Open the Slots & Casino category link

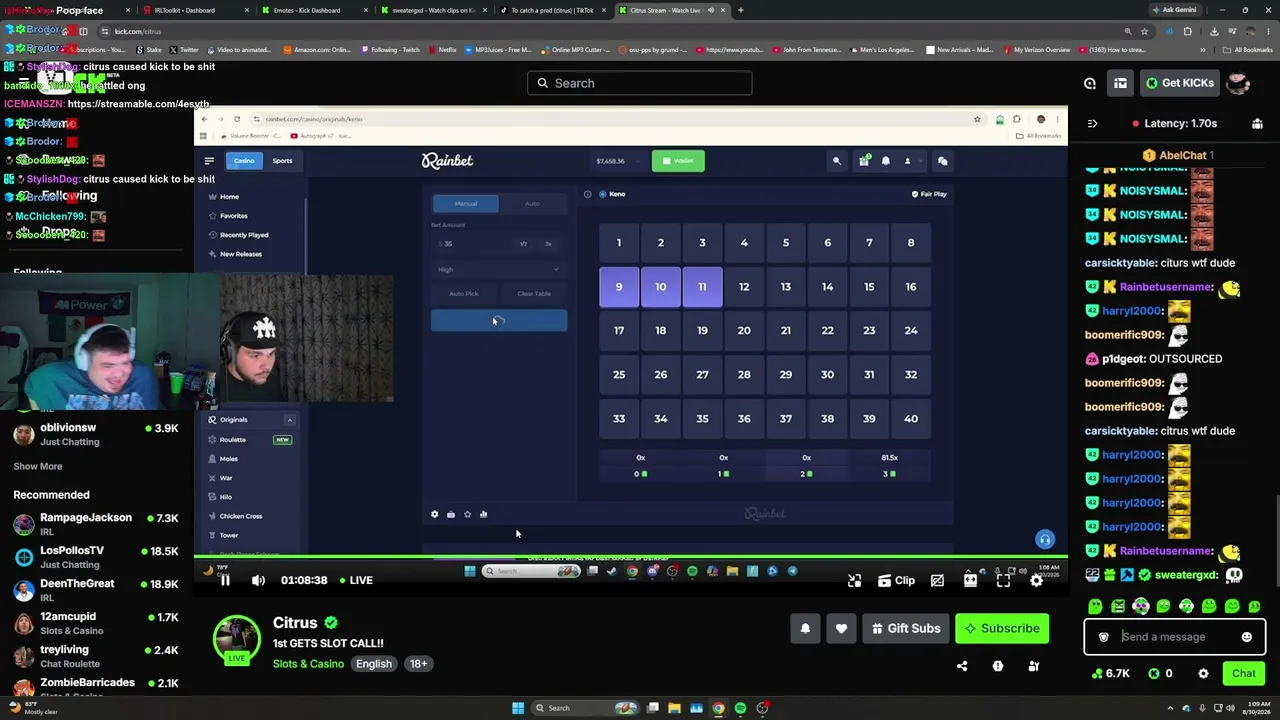(x=308, y=664)
